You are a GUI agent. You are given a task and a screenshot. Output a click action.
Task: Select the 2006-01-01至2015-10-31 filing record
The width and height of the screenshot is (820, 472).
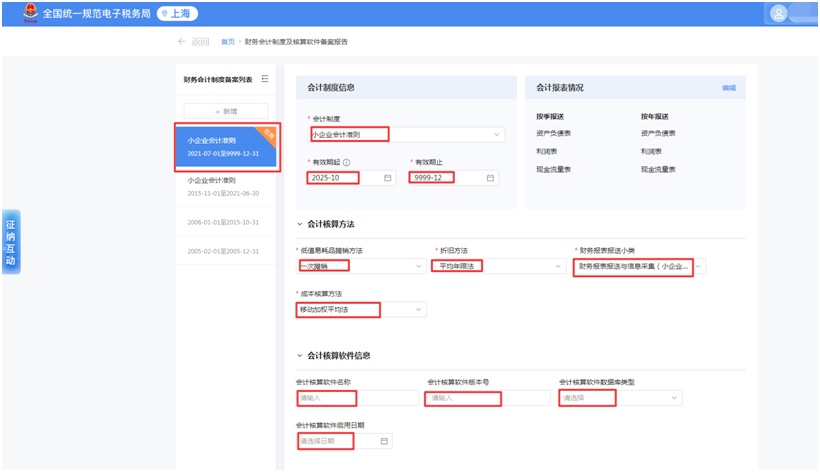point(224,222)
